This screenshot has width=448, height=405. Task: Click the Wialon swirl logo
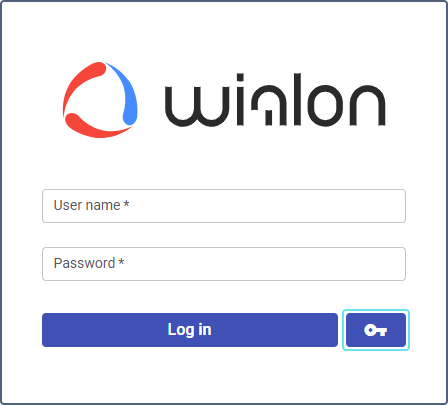tap(100, 100)
